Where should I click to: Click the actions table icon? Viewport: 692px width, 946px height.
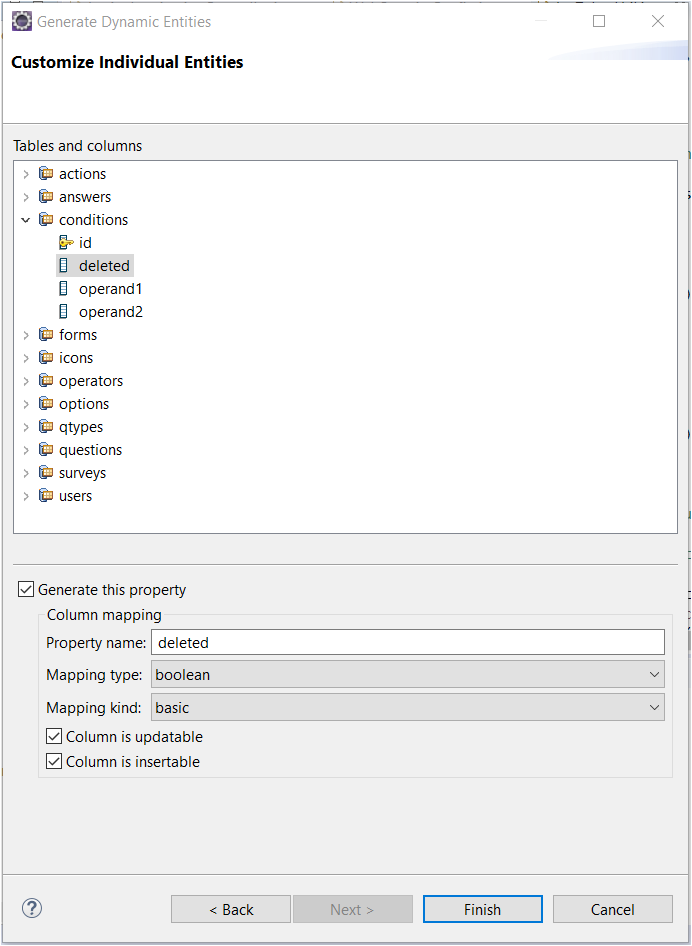(45, 174)
